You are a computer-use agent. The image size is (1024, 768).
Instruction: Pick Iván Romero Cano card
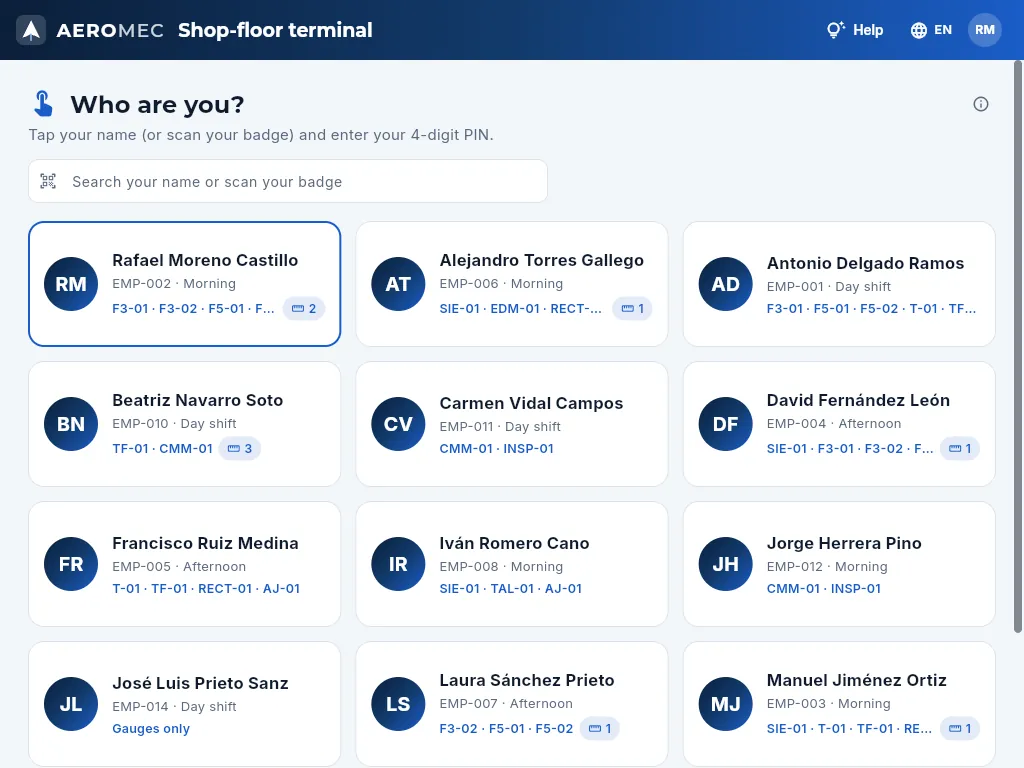512,564
